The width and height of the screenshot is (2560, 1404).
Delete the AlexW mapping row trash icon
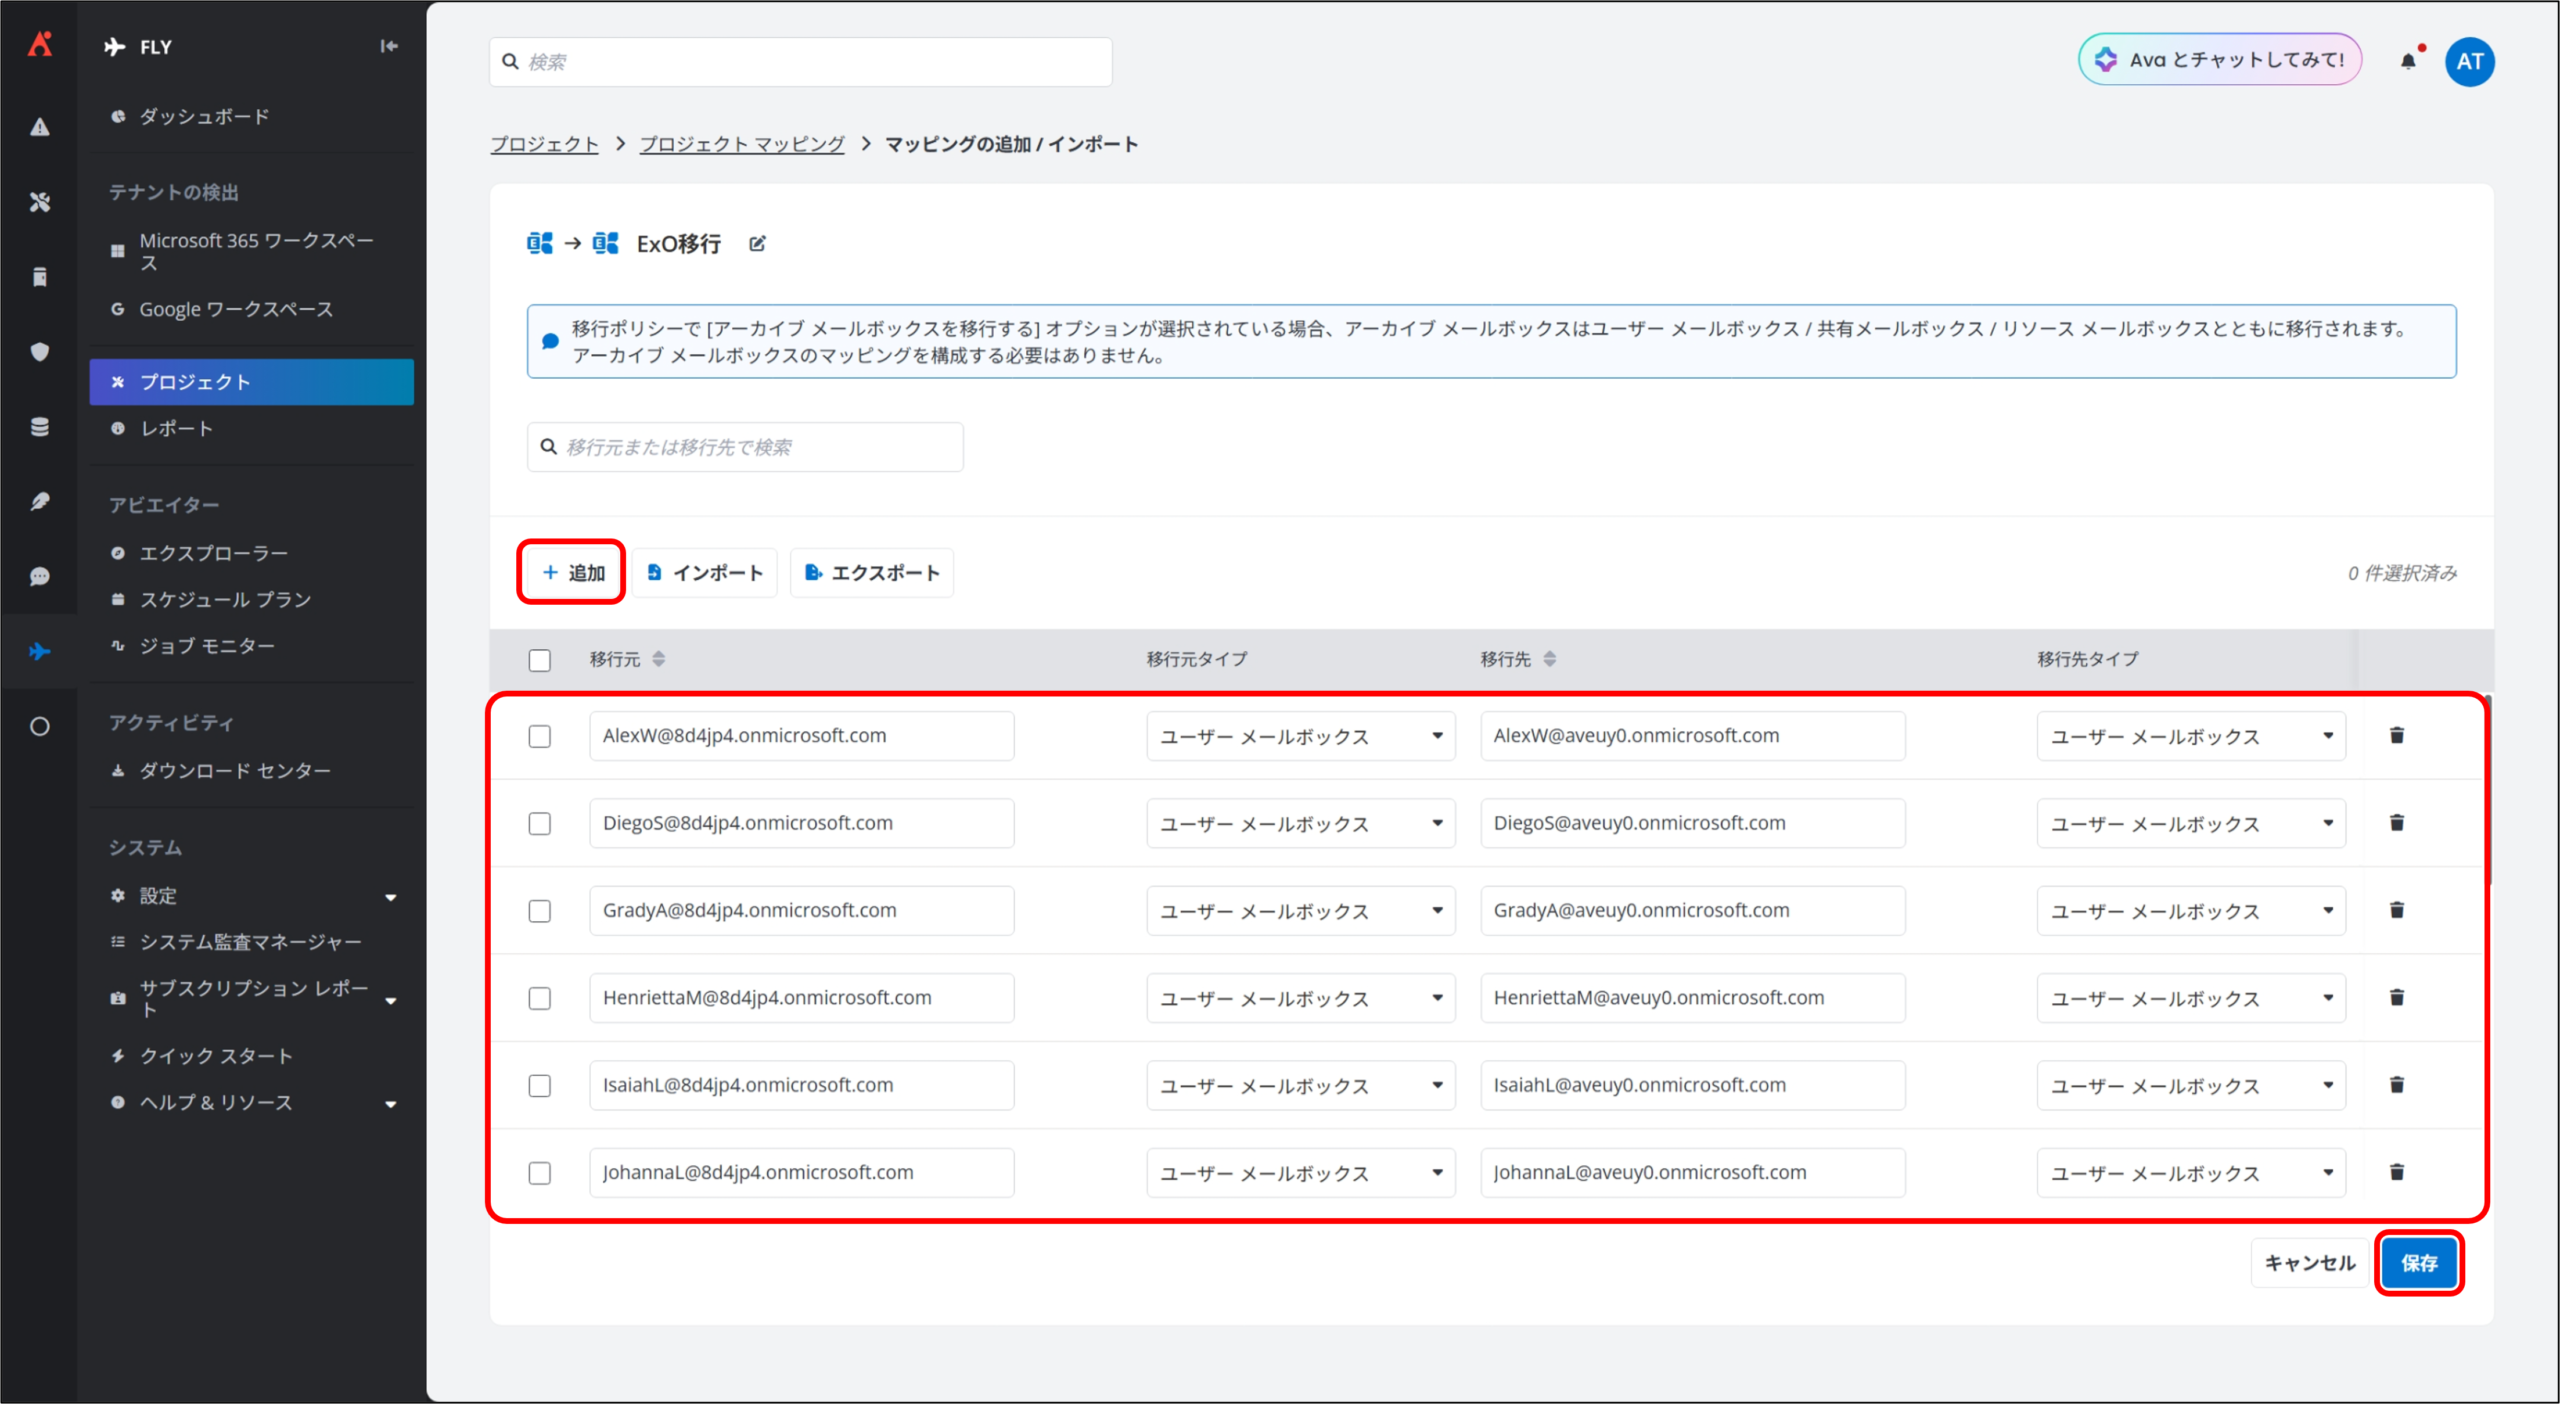click(2397, 736)
